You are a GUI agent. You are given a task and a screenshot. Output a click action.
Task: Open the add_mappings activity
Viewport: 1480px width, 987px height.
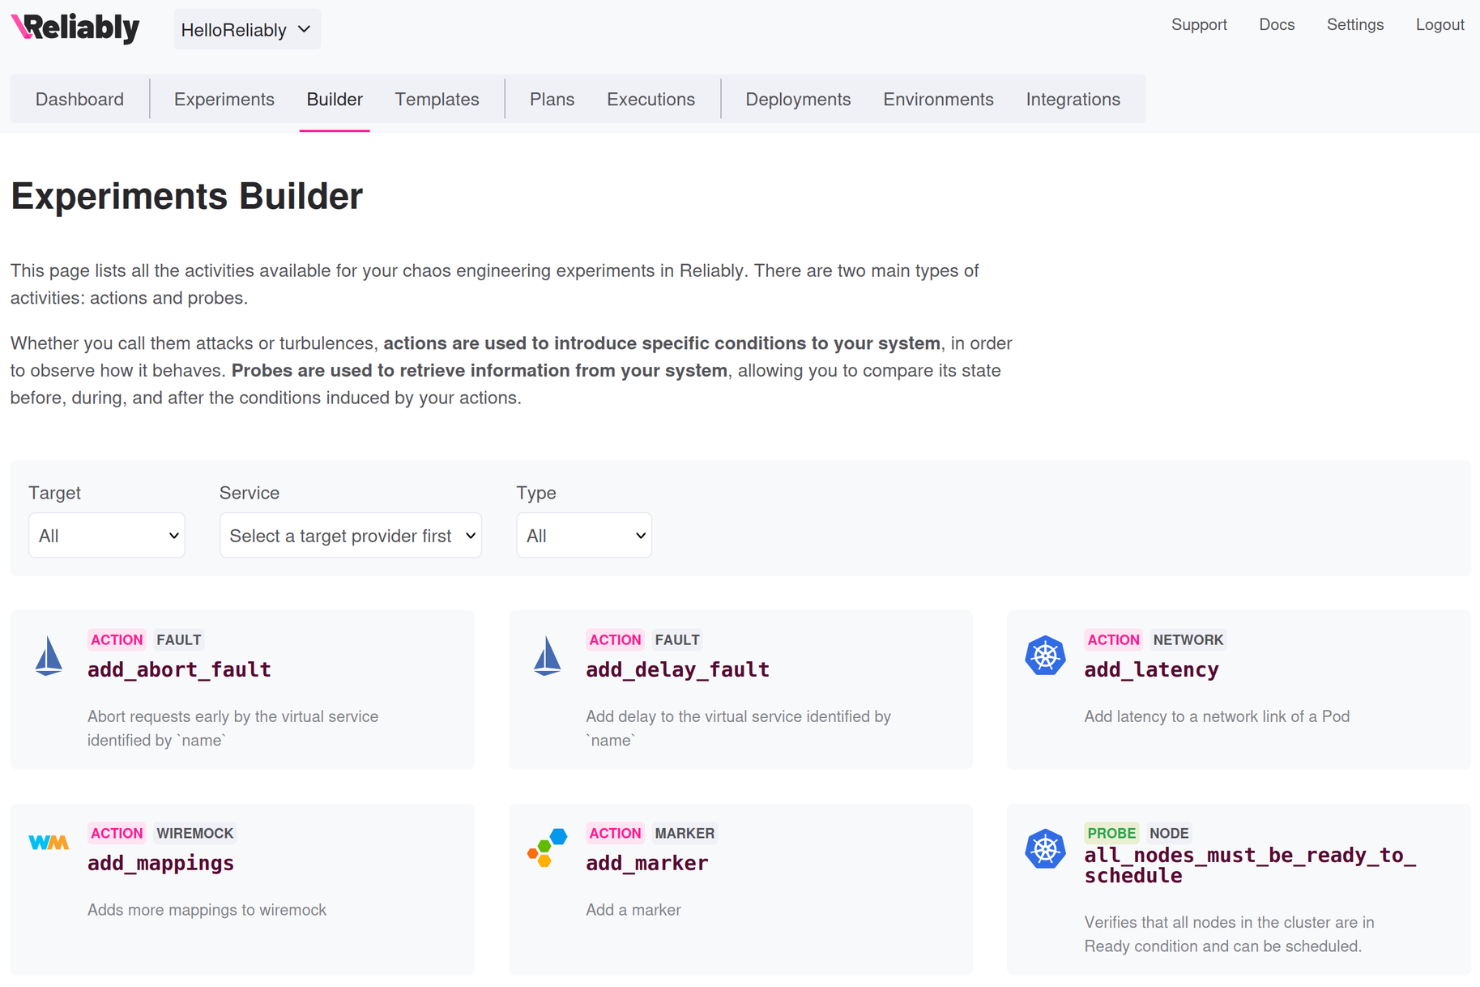(160, 863)
